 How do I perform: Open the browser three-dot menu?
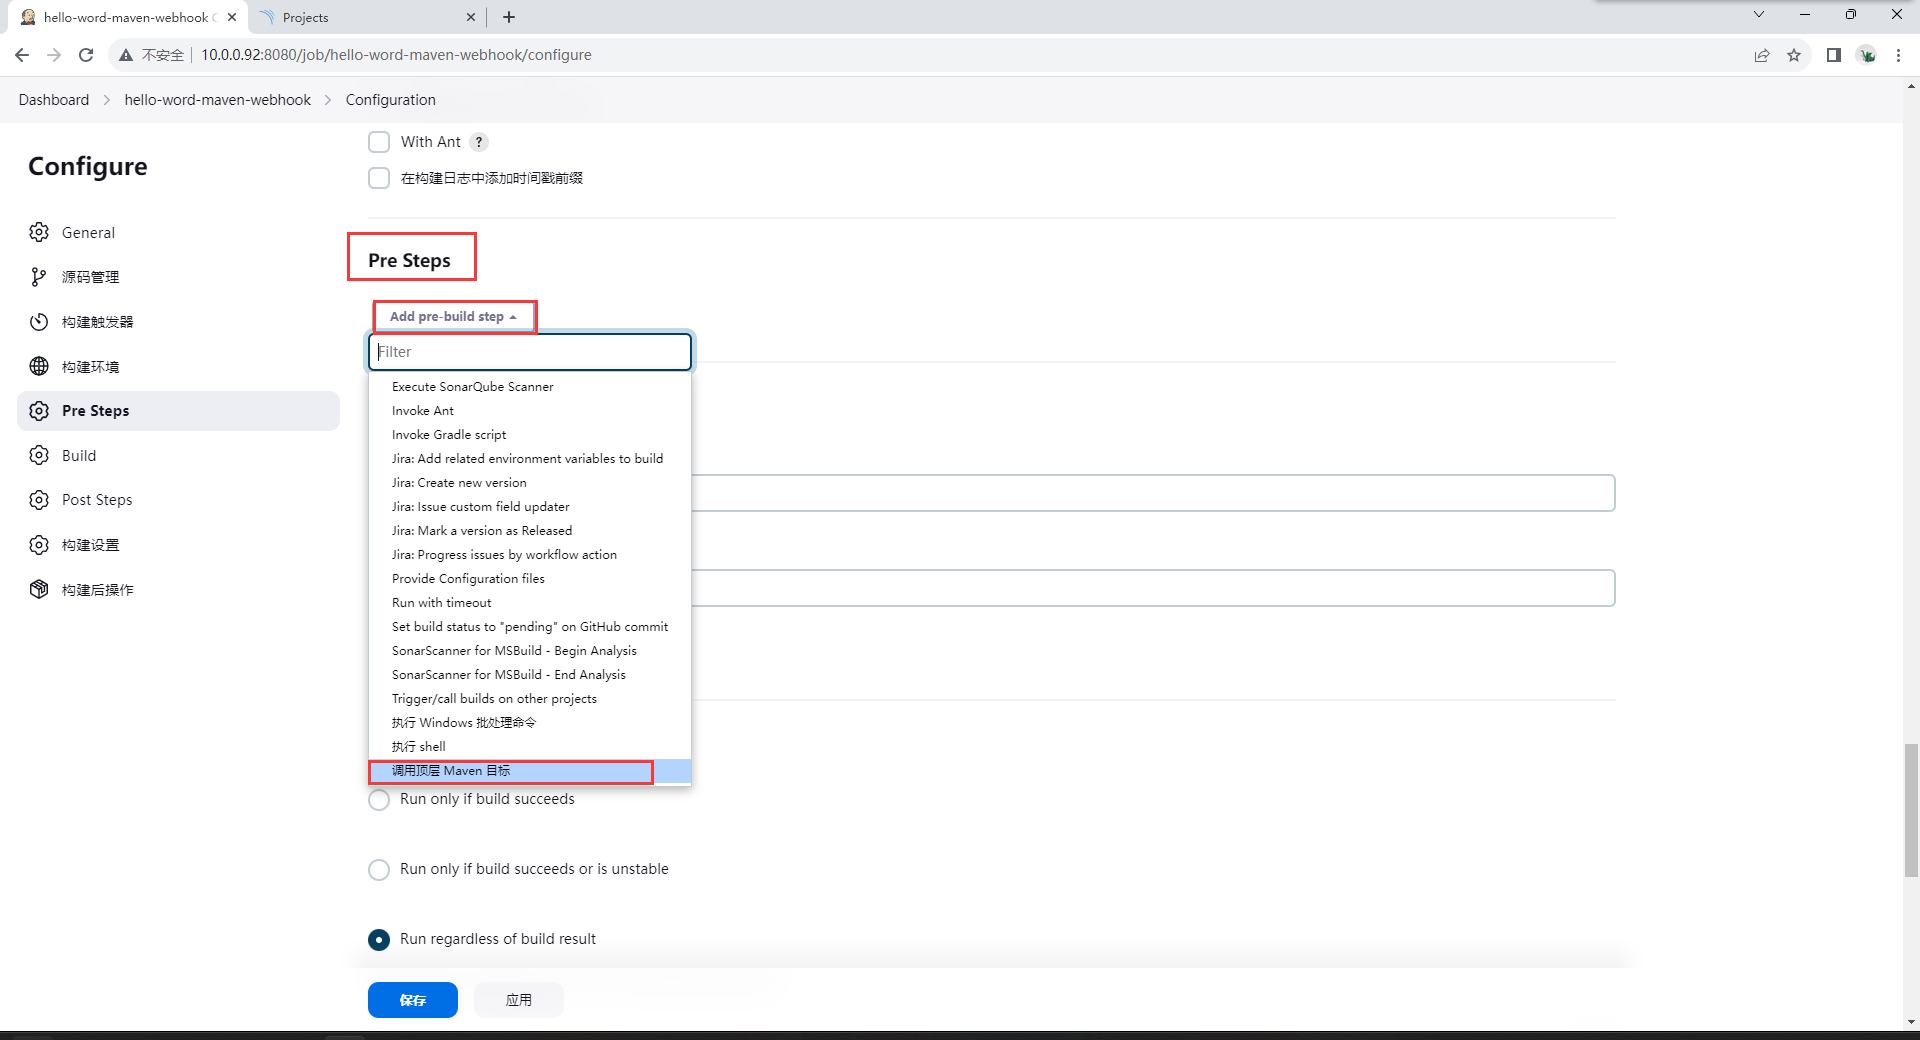[1898, 55]
